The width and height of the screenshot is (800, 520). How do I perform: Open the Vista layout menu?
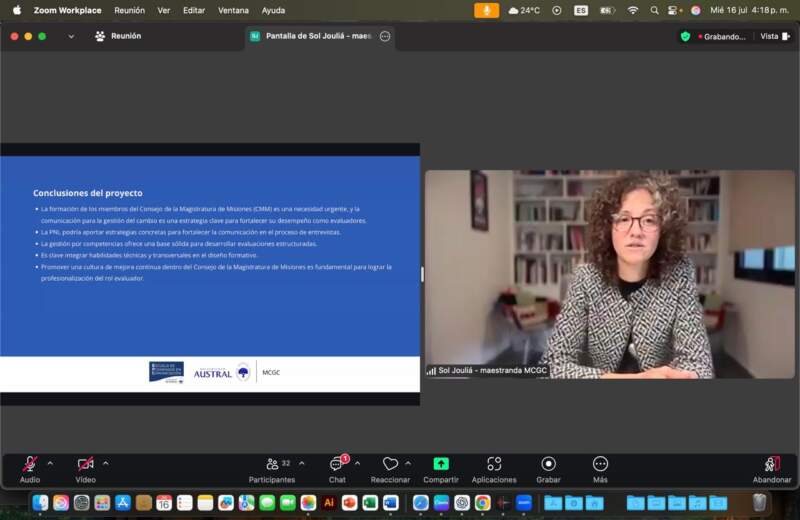point(775,36)
